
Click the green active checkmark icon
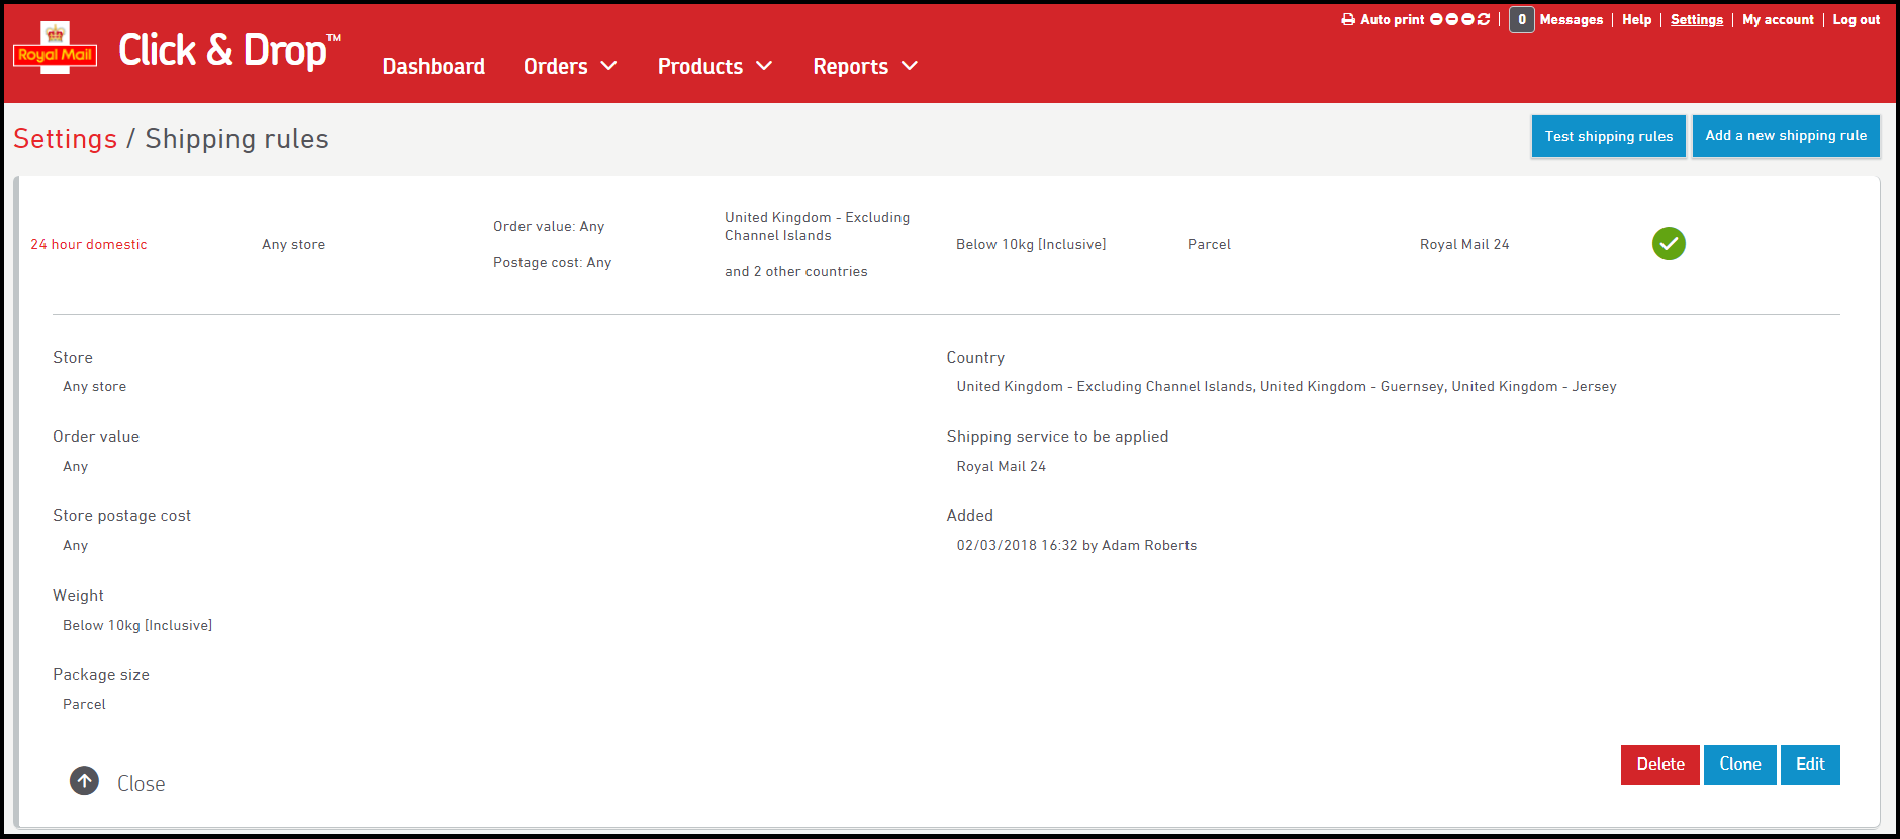click(1668, 244)
